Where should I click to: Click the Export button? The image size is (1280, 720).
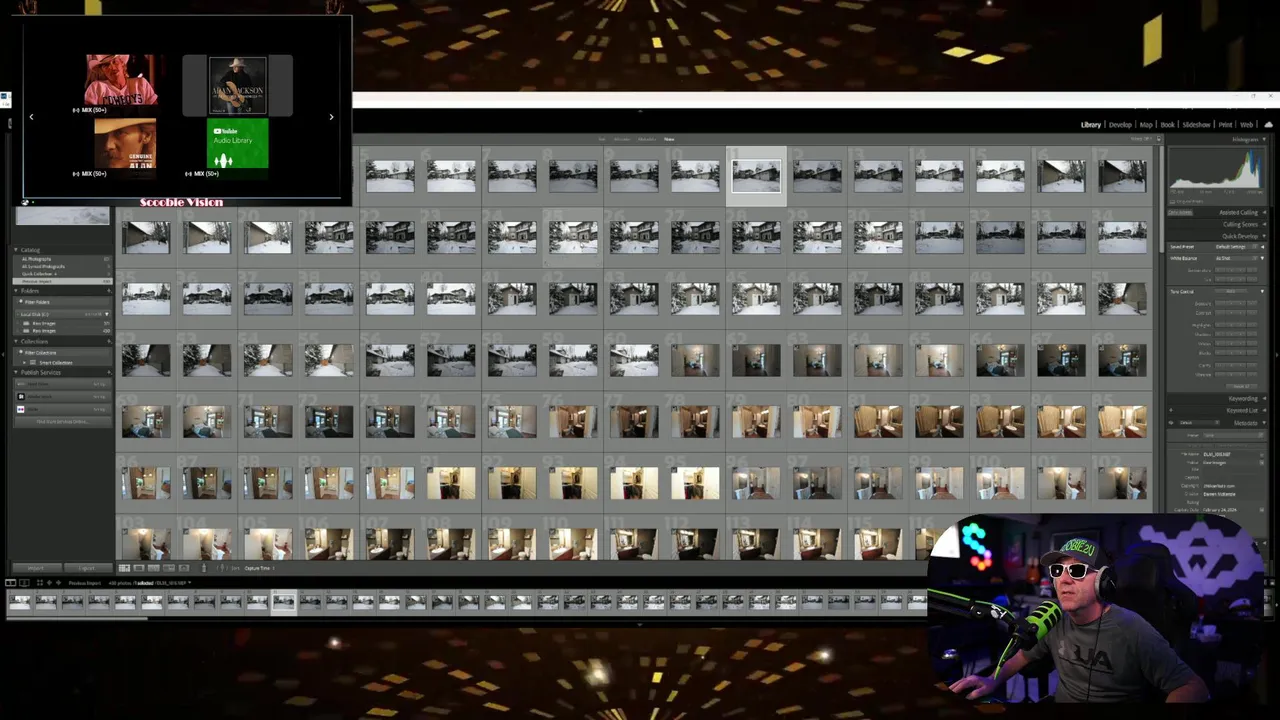coord(87,568)
